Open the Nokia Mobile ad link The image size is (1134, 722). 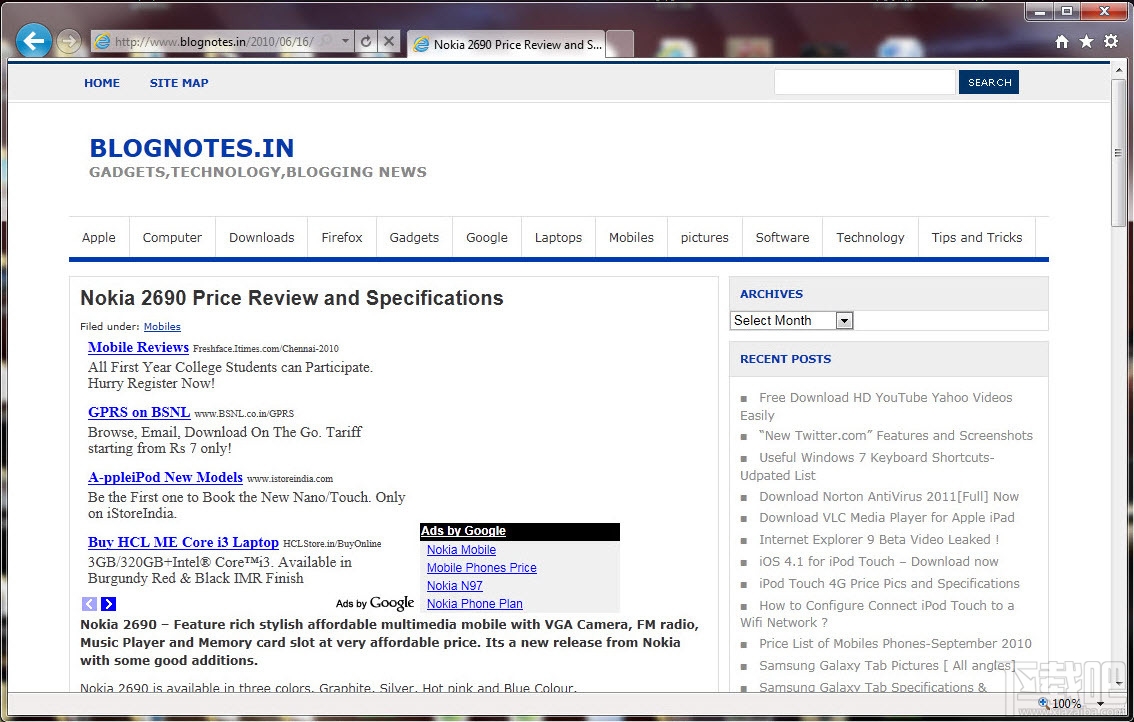click(x=461, y=550)
